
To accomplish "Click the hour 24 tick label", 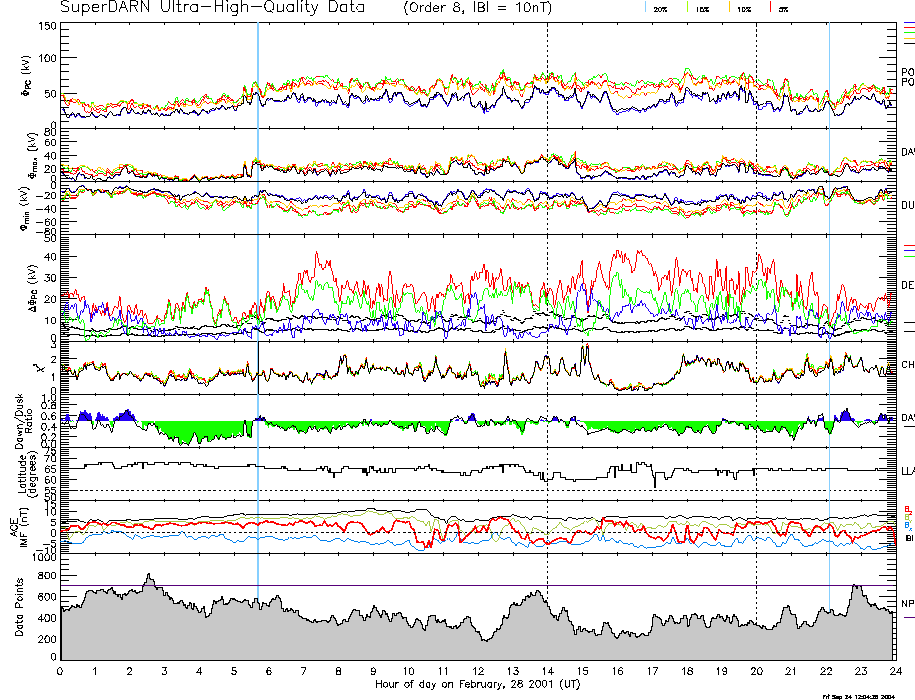I will [893, 671].
